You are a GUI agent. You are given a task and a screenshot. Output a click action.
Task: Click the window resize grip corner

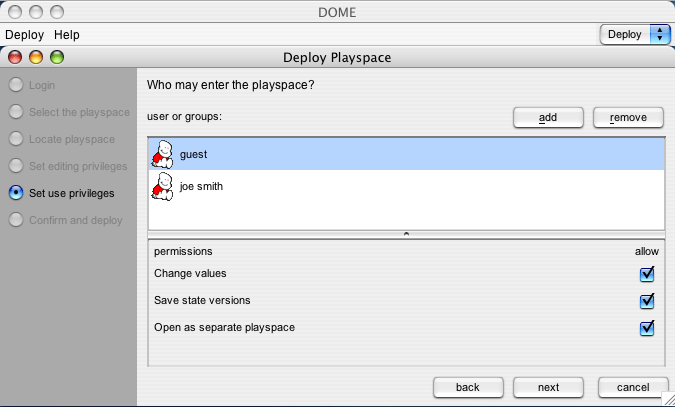[x=668, y=399]
